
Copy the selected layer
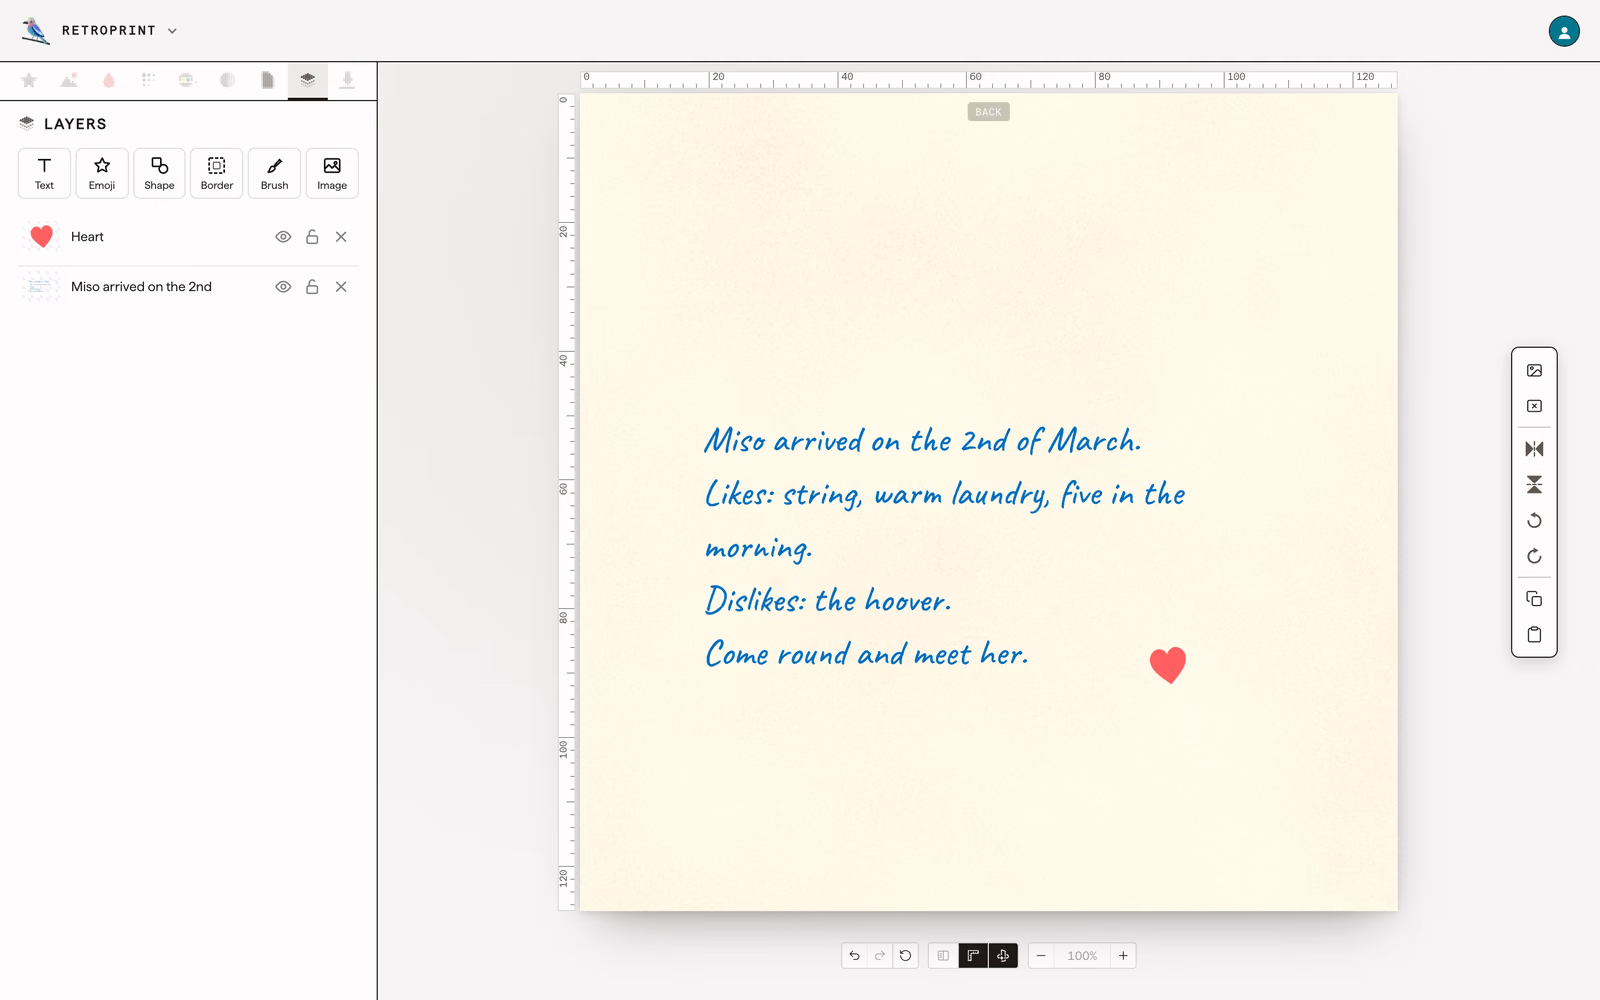pos(1534,599)
